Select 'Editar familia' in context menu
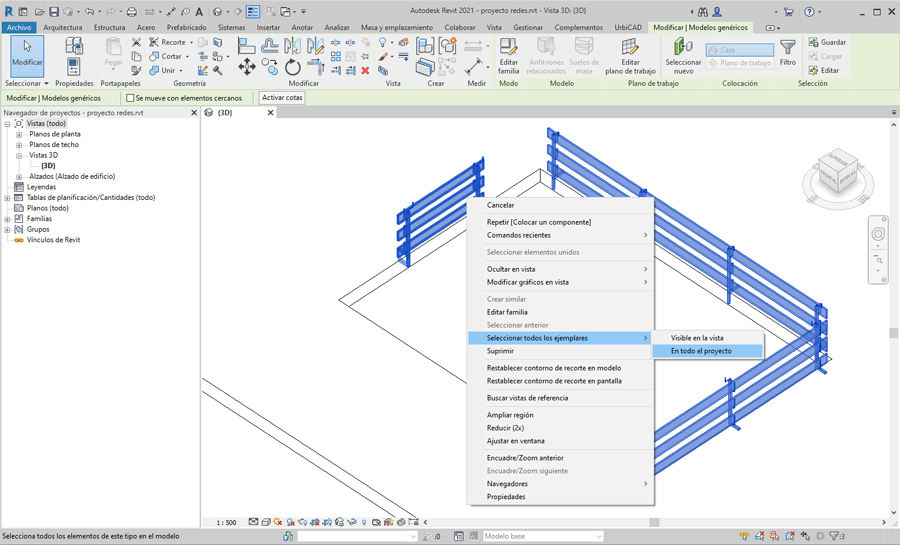This screenshot has width=900, height=545. [x=507, y=312]
